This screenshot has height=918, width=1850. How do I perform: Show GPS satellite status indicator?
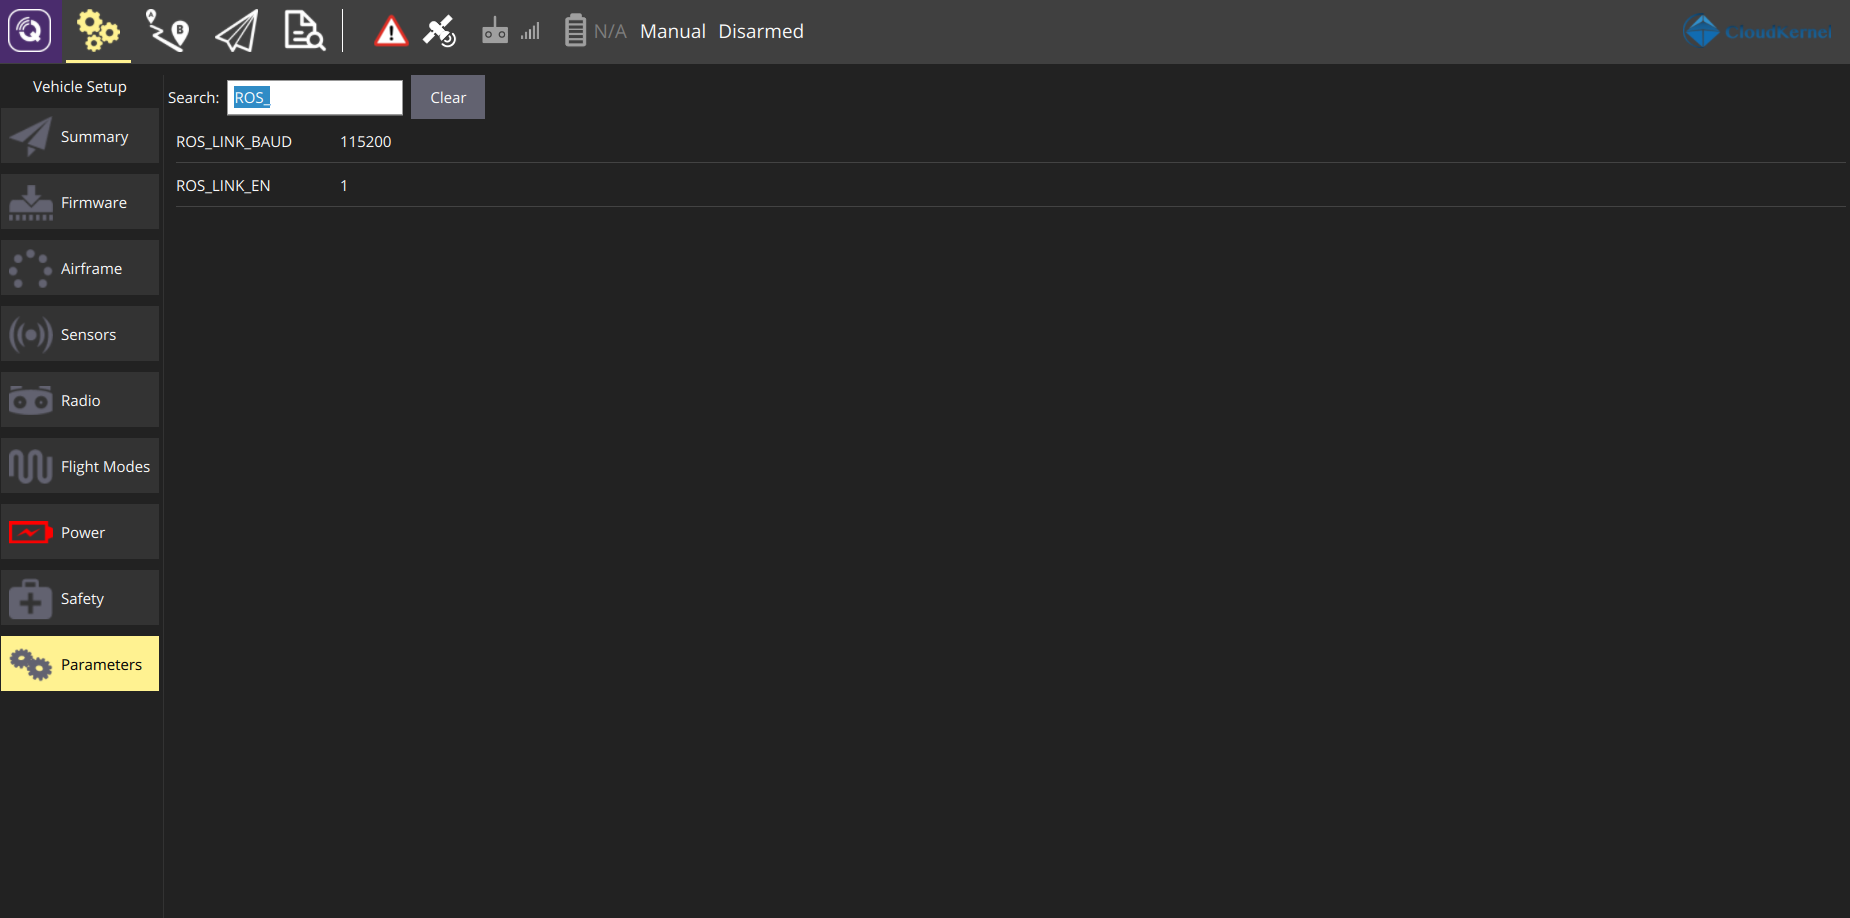(x=439, y=31)
